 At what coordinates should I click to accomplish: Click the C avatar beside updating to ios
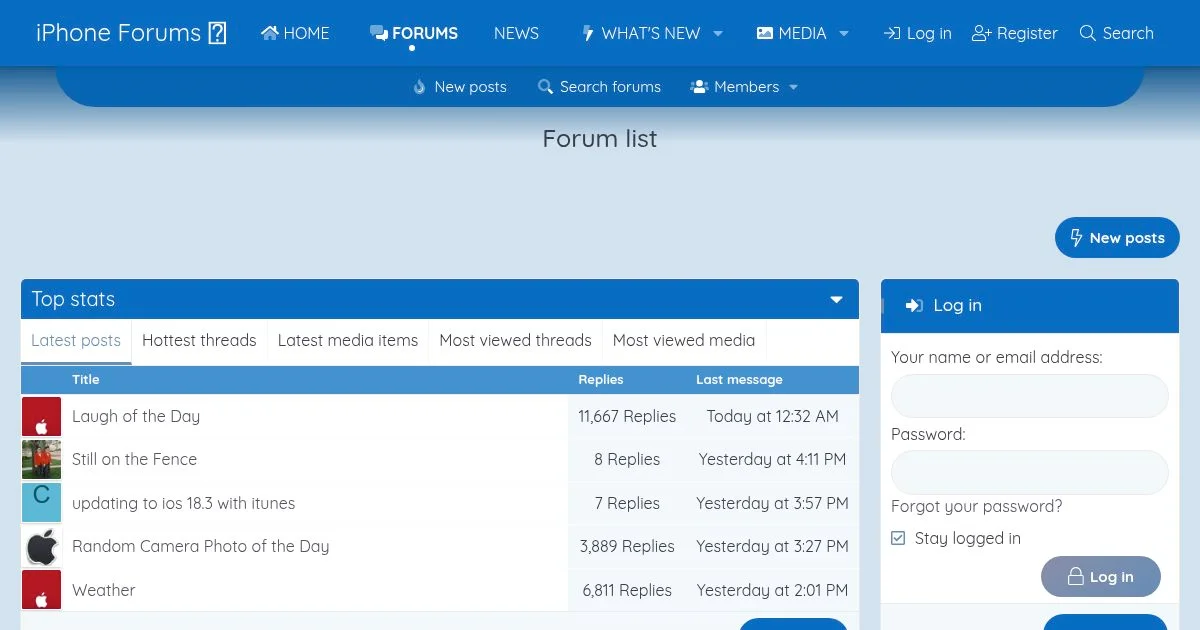click(x=41, y=503)
